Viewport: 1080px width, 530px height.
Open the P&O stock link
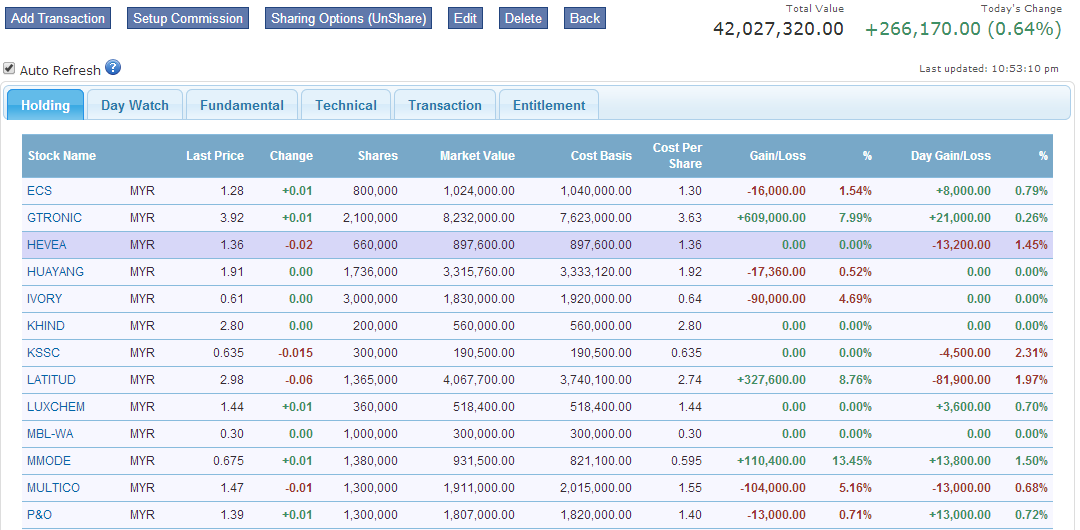click(39, 515)
